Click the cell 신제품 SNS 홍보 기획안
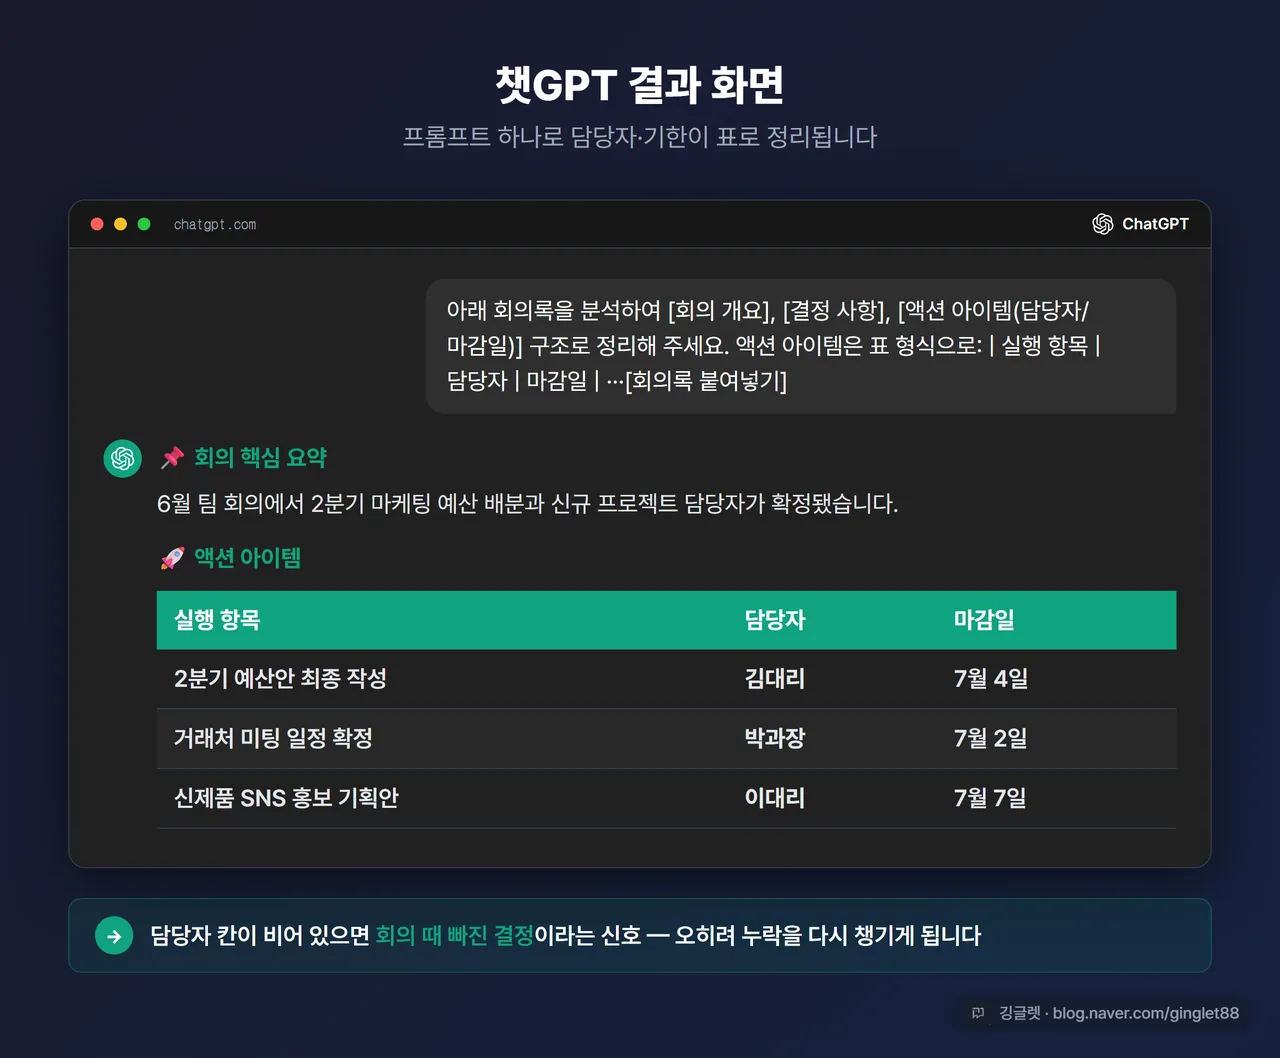The width and height of the screenshot is (1280, 1058). (286, 798)
